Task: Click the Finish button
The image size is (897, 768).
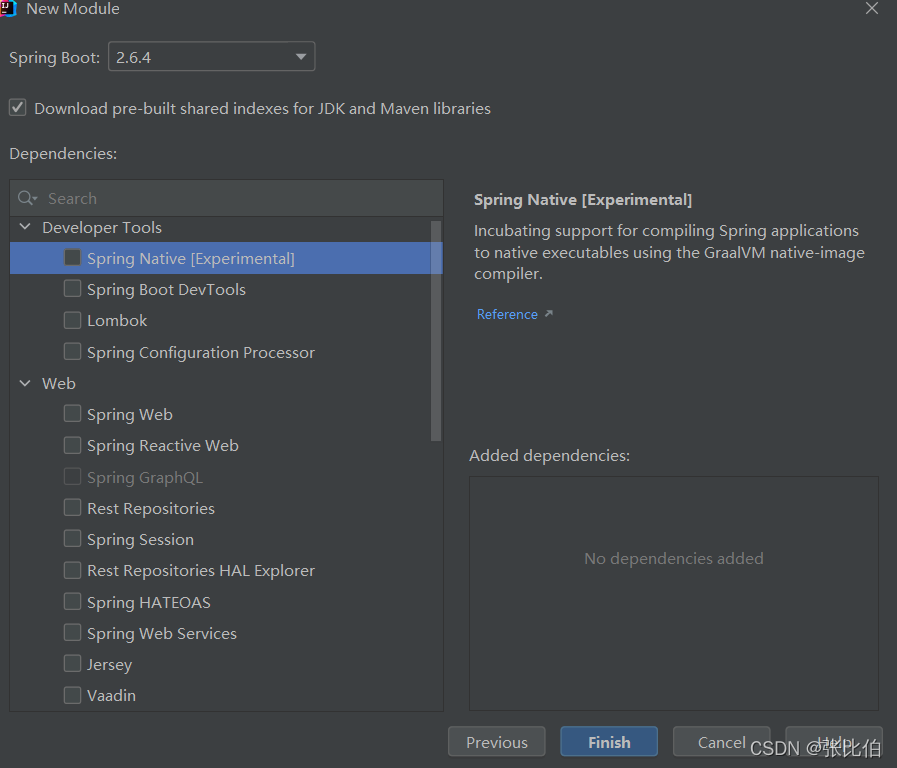Action: point(609,742)
